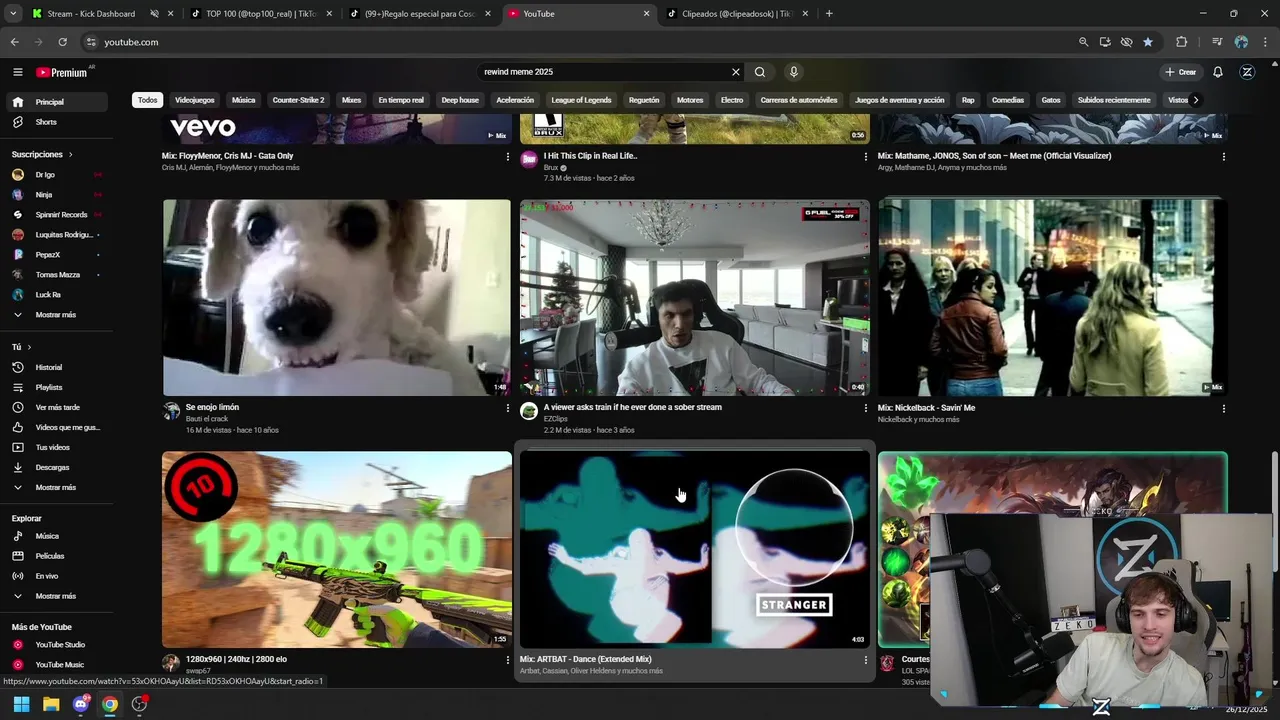
Task: Play the 1280x960 Counter-Strike thumbnail
Action: (x=337, y=549)
